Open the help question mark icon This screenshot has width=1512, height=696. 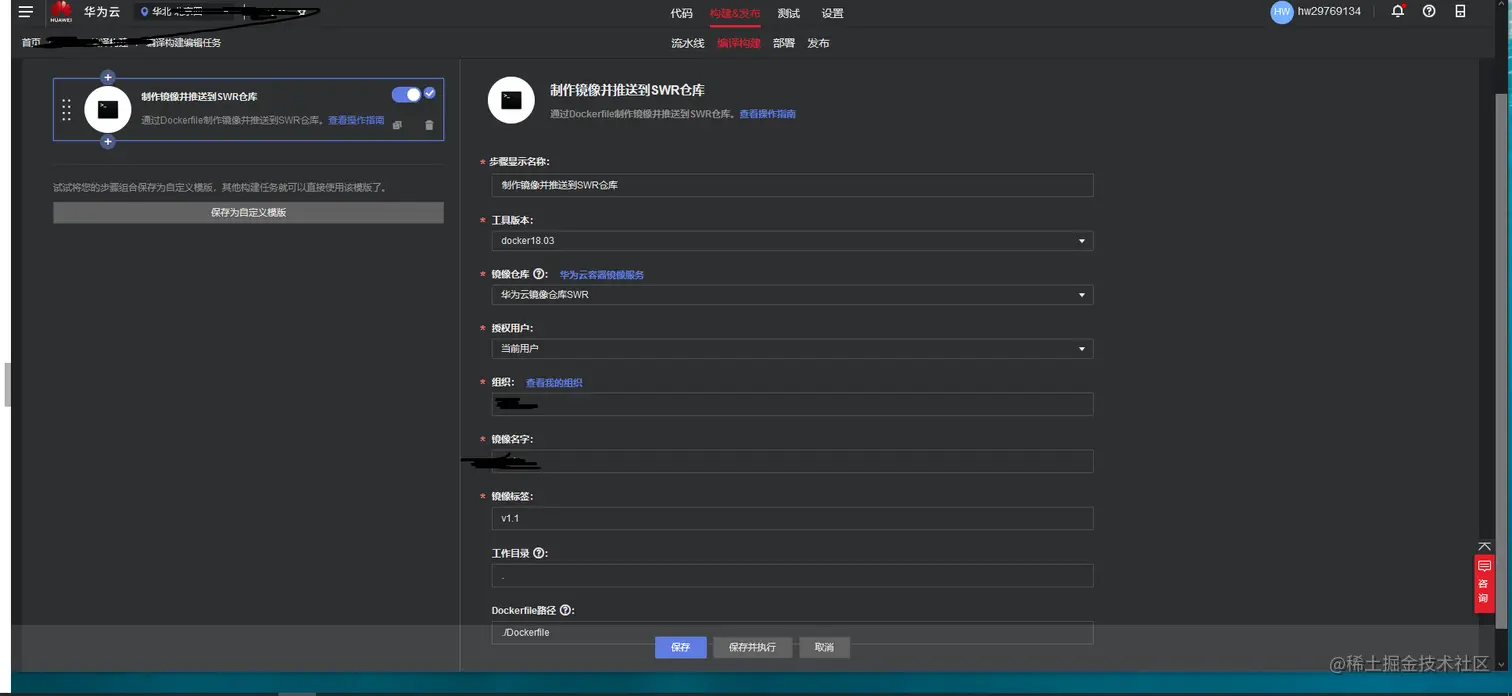(x=1429, y=12)
